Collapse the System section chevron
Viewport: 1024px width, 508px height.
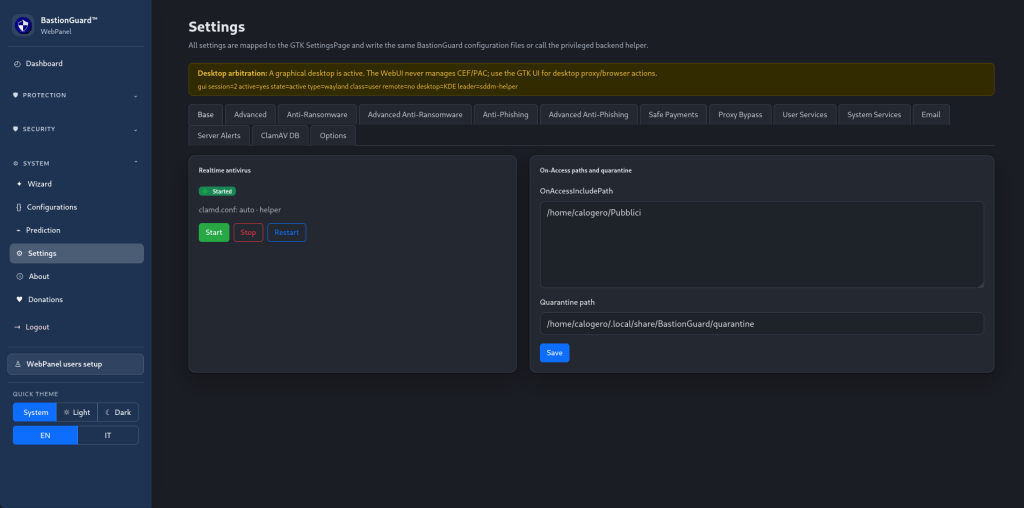coord(136,163)
